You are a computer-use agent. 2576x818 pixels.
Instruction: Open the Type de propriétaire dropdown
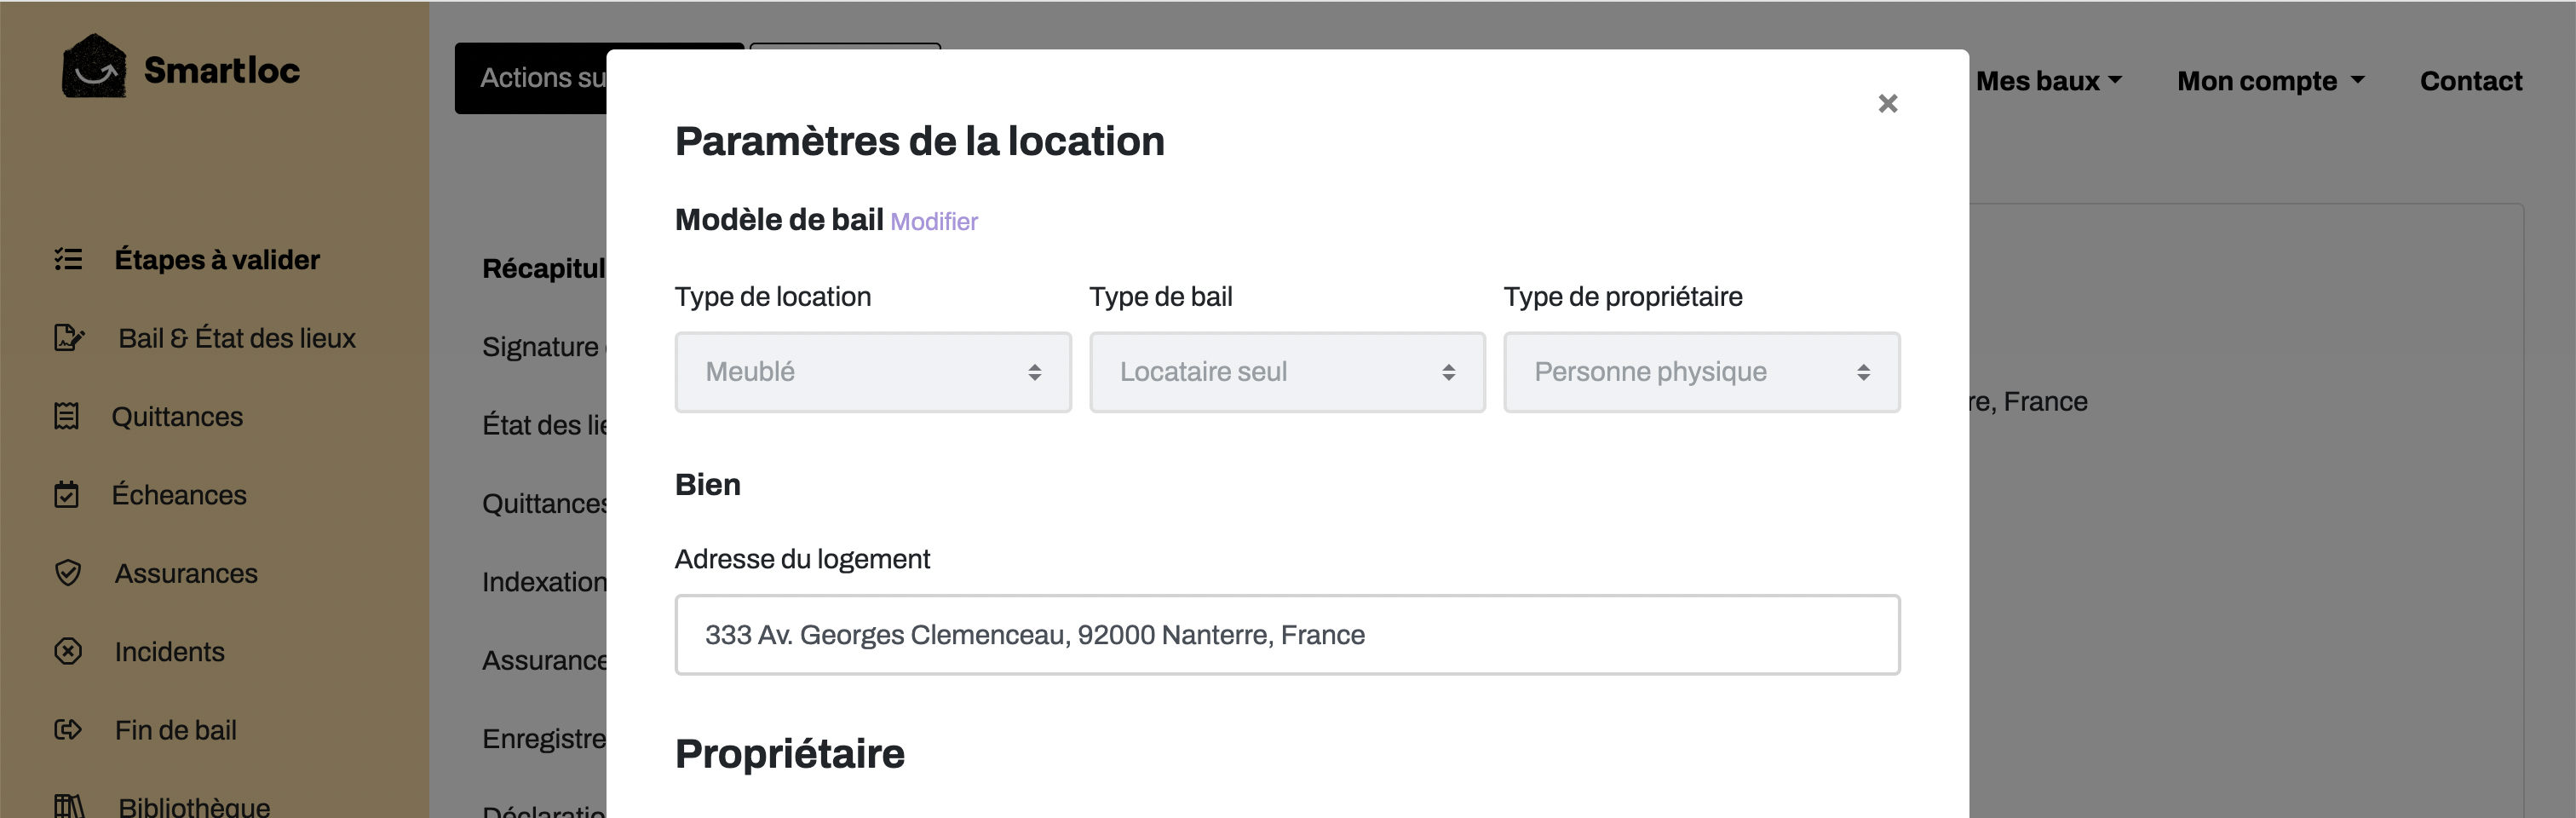pos(1701,372)
